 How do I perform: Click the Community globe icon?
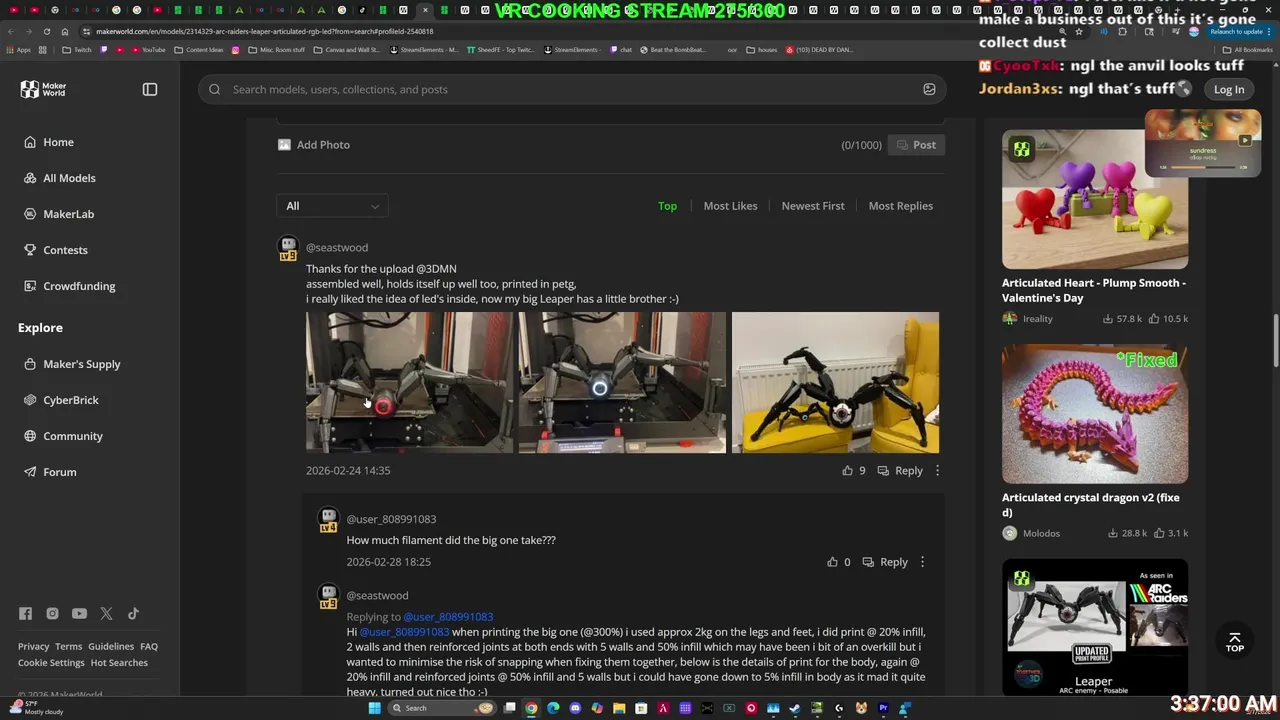(x=30, y=436)
